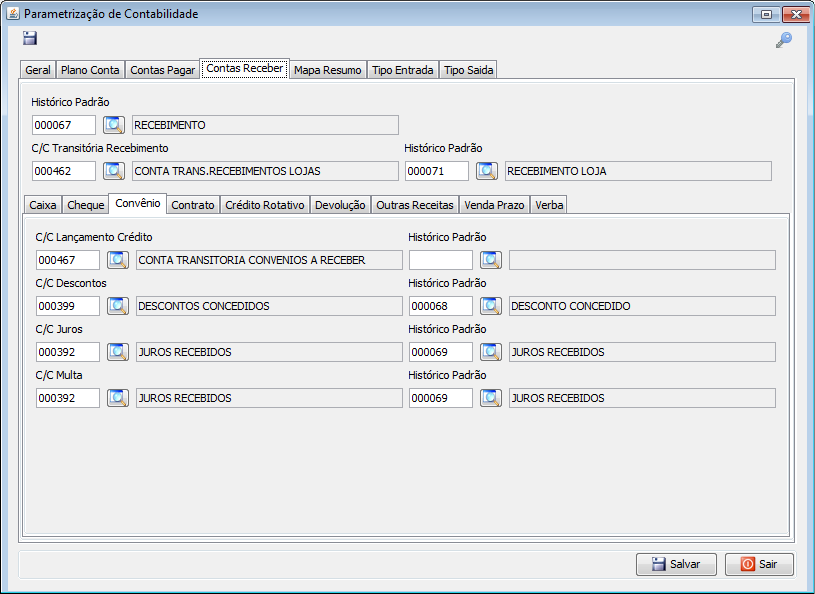The height and width of the screenshot is (594, 815).
Task: Open the Mapa Resumo tab
Action: (328, 70)
